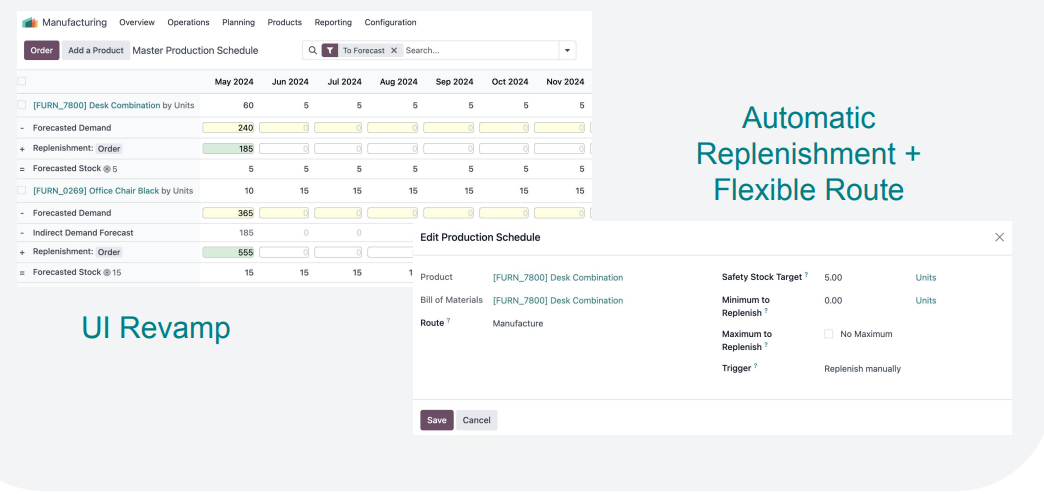Image resolution: width=1044 pixels, height=494 pixels.
Task: Edit Office Chair replenishment 555 for May 2024
Action: tap(228, 252)
